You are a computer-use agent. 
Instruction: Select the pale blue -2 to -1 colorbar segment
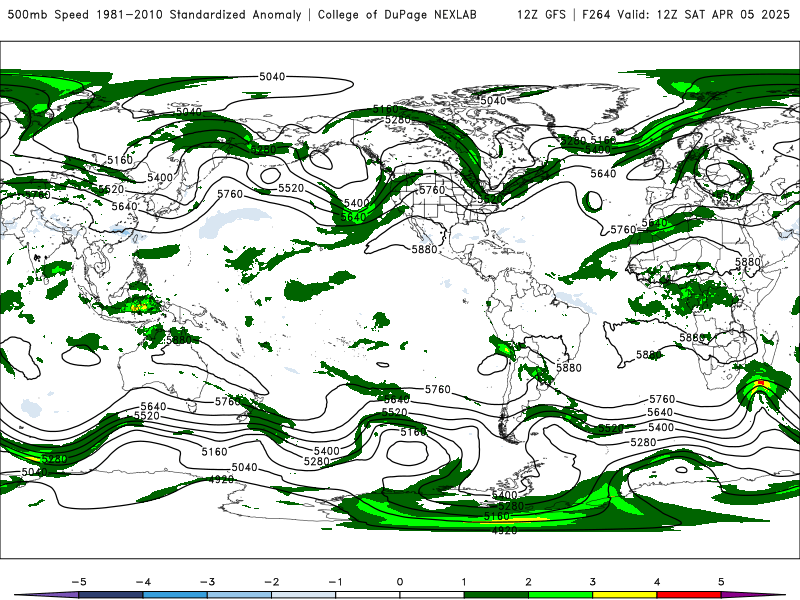[x=304, y=595]
